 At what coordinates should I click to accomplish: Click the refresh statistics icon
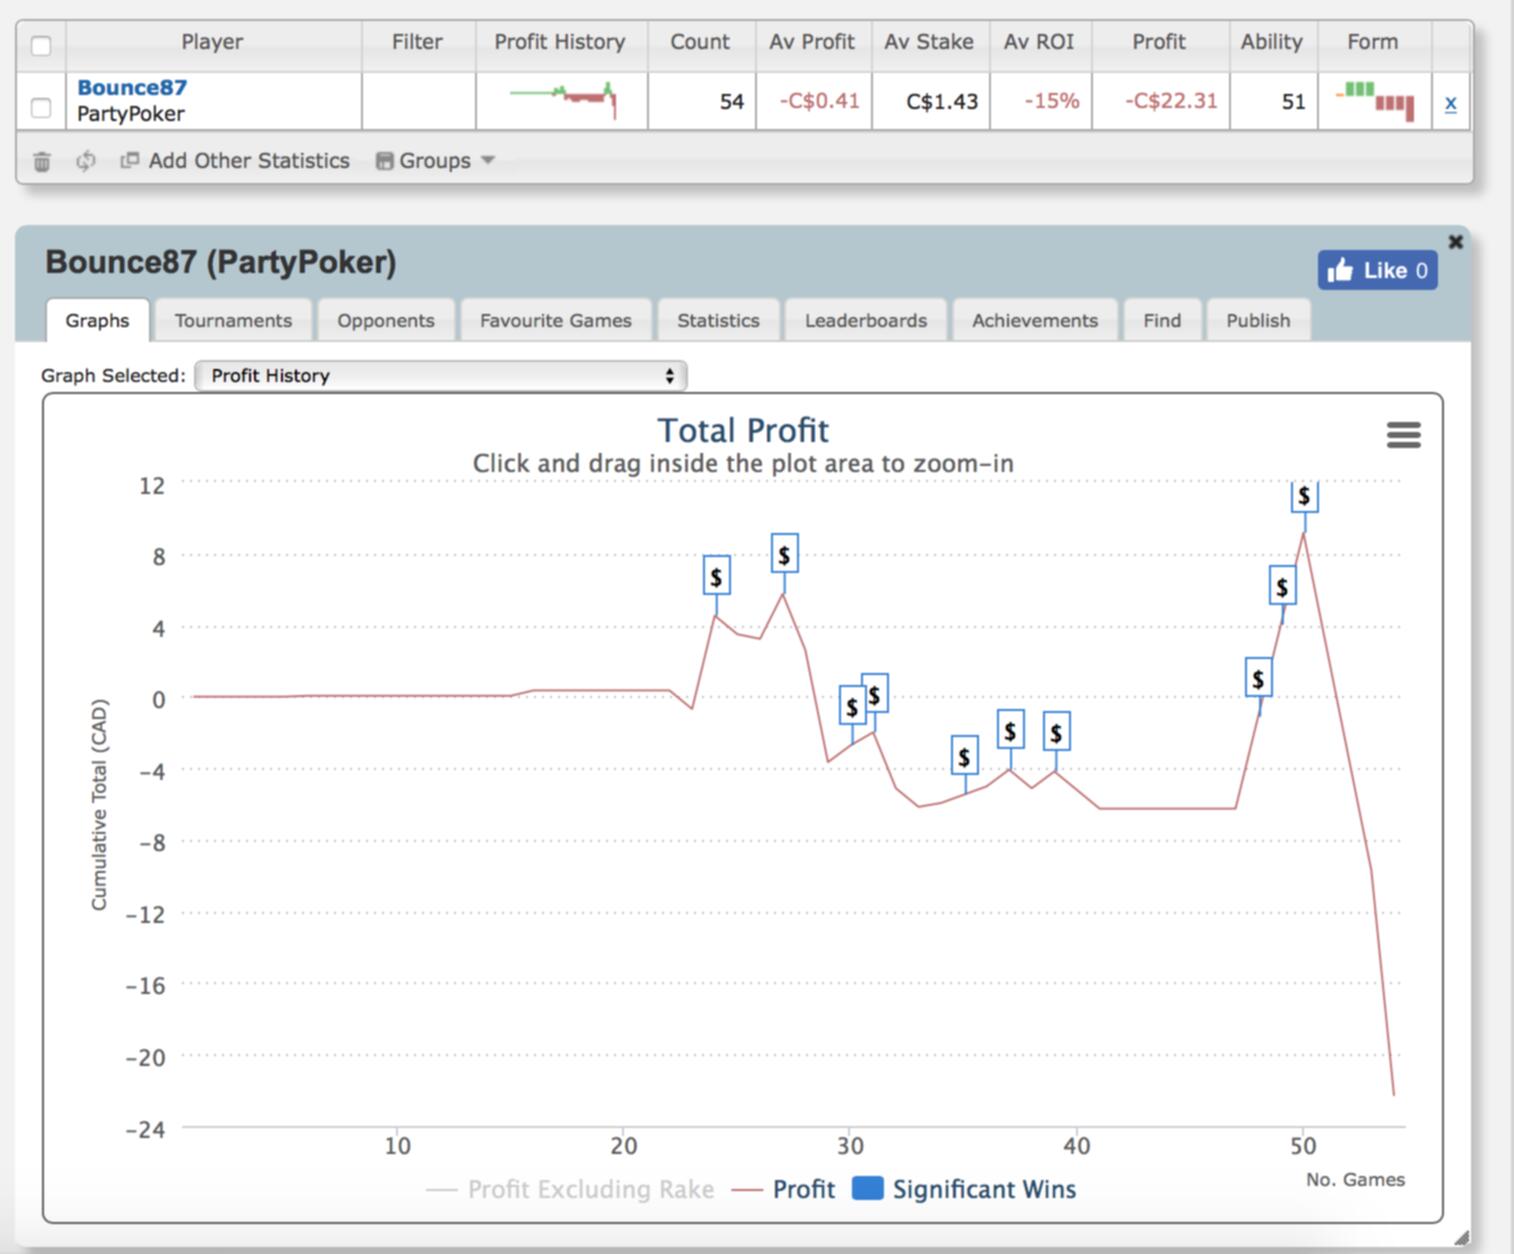click(86, 161)
